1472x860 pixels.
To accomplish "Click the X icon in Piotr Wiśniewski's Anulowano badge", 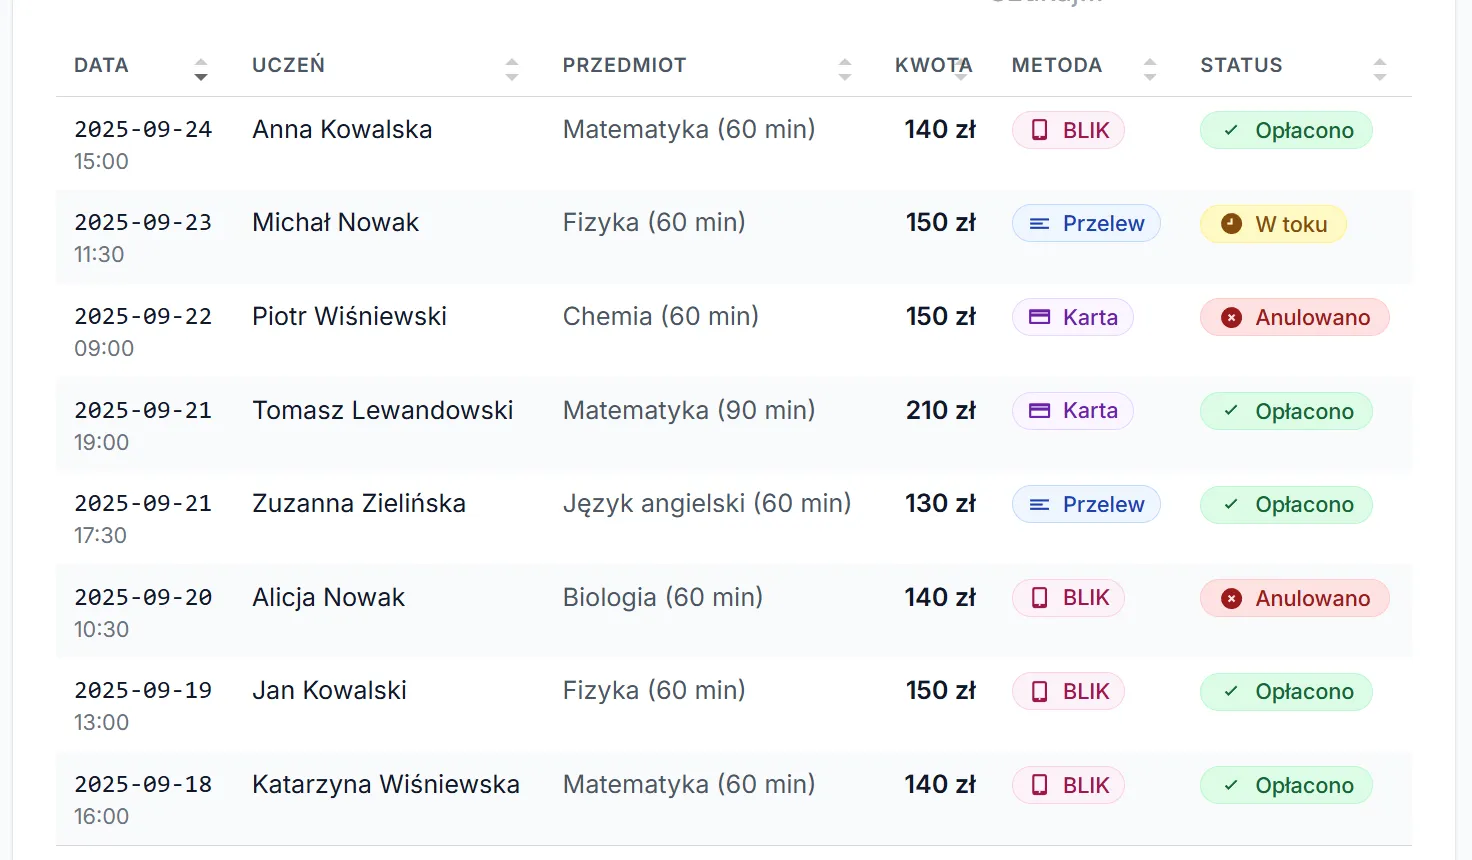I will click(1231, 317).
